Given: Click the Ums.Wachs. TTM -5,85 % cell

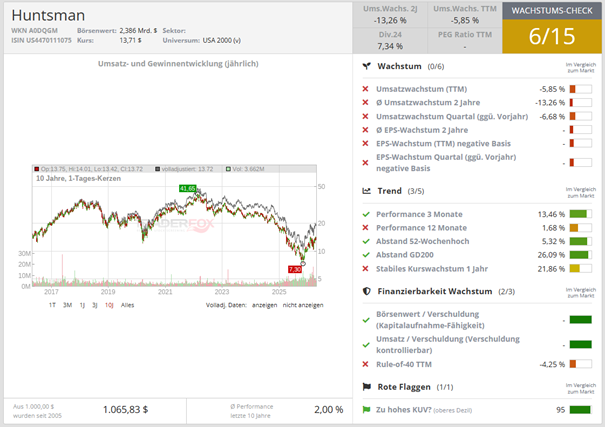Looking at the screenshot, I should click(x=465, y=15).
